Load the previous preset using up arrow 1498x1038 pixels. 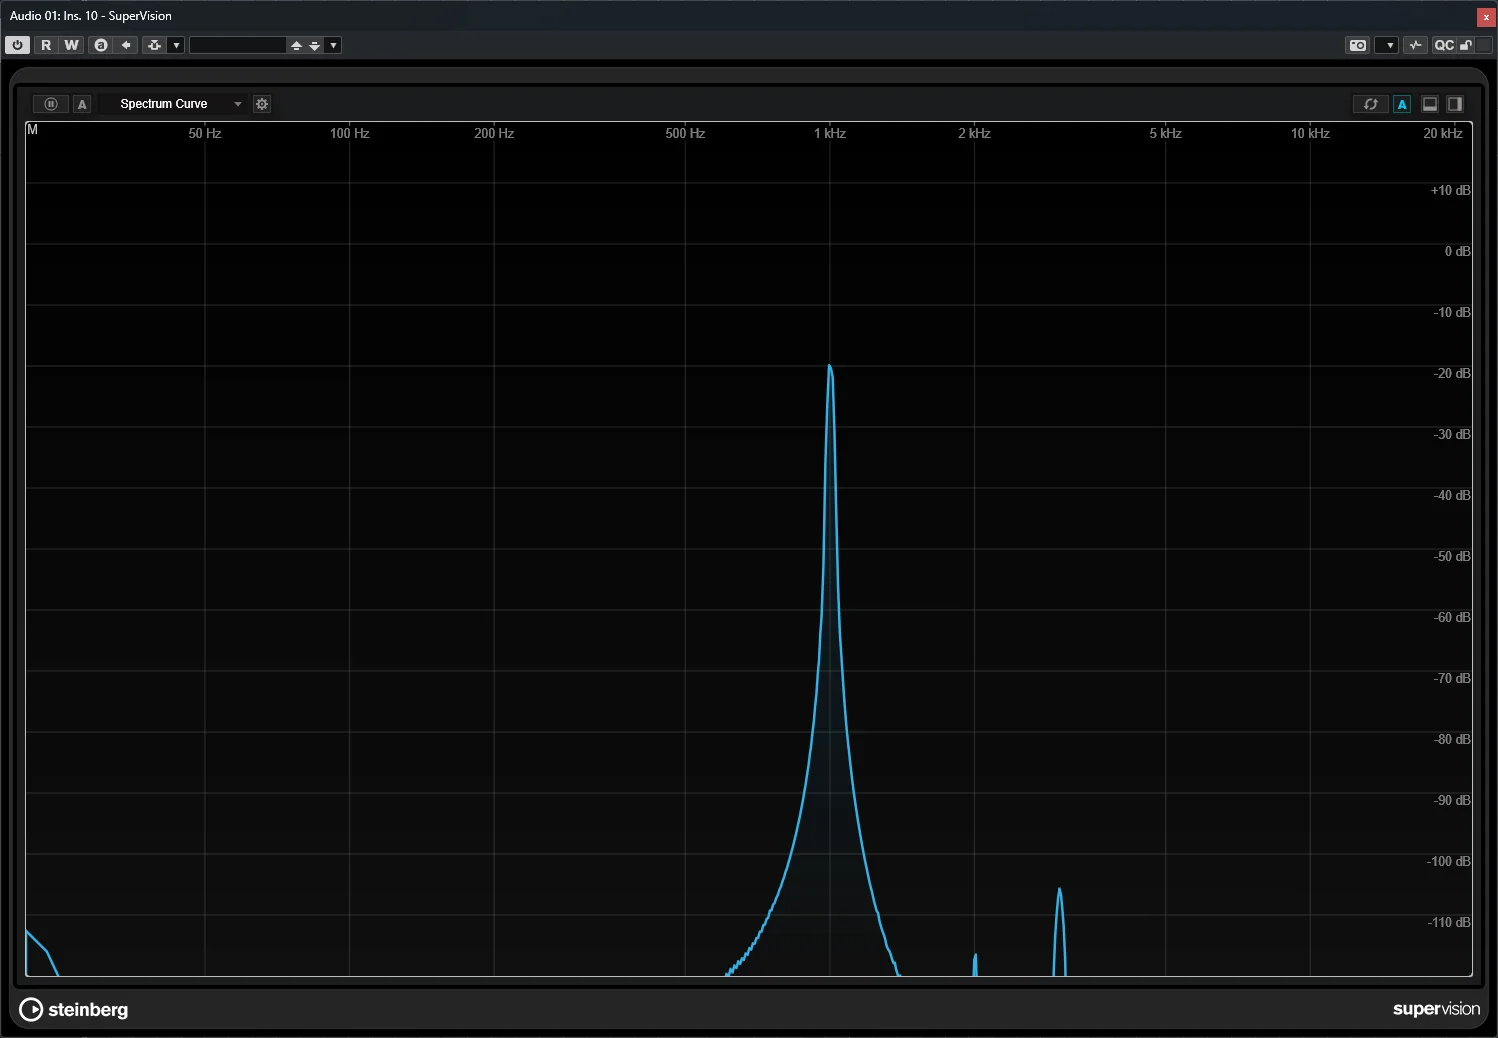tap(296, 45)
